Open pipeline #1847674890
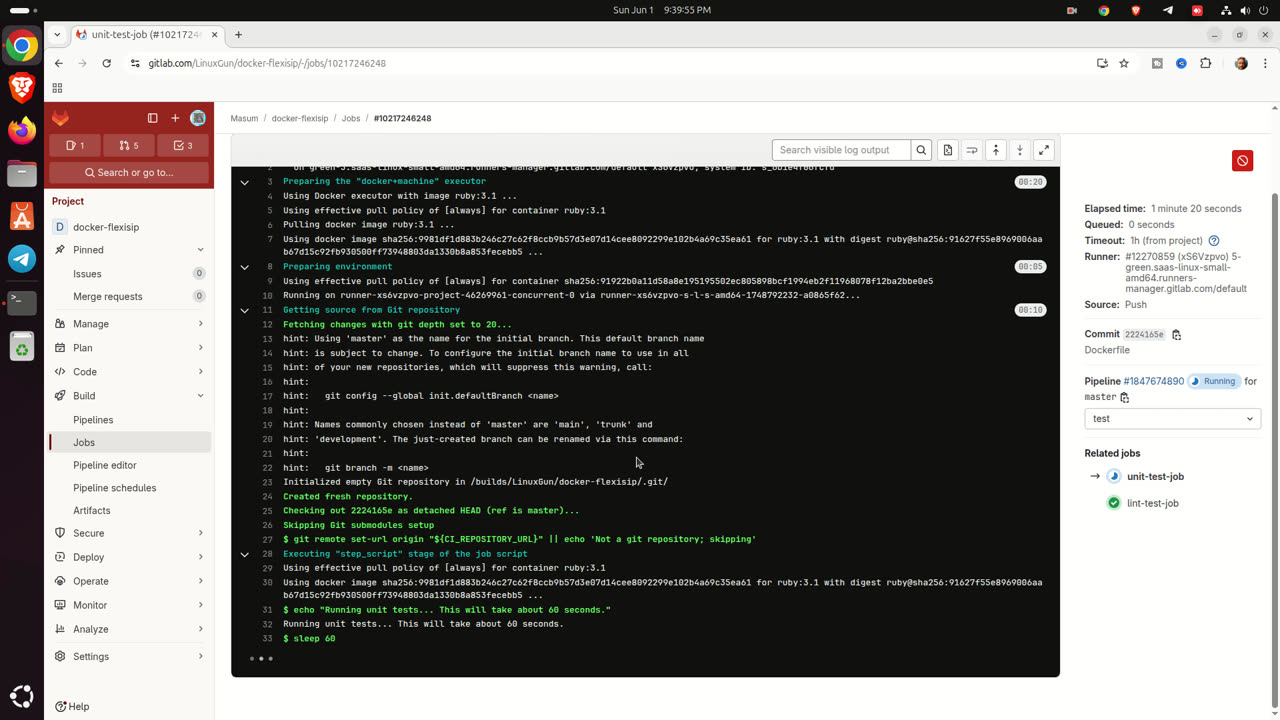Screen dimensions: 1280x720 point(1153,381)
